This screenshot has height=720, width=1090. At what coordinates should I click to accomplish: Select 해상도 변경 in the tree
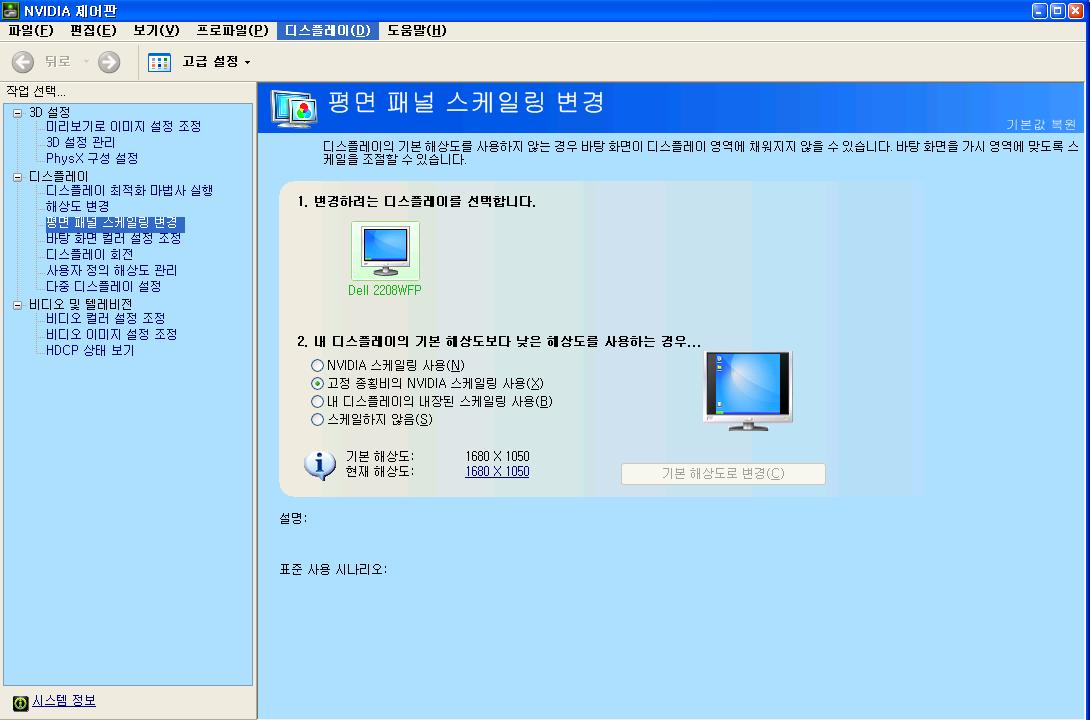(77, 206)
